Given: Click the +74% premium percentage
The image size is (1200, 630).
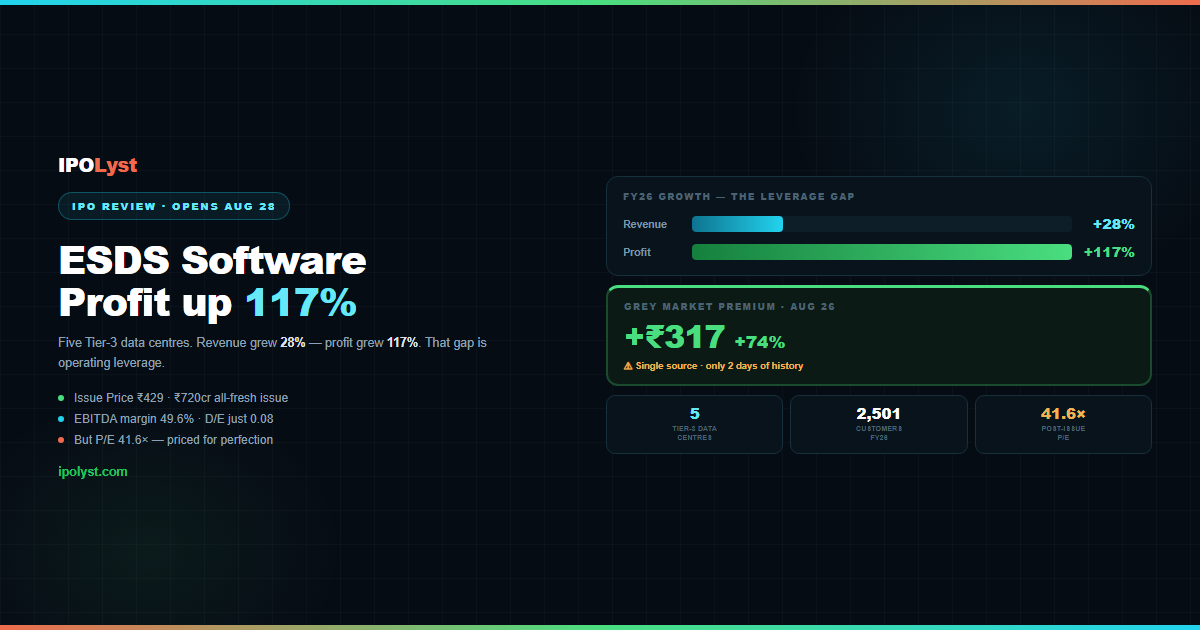Looking at the screenshot, I should pos(760,341).
